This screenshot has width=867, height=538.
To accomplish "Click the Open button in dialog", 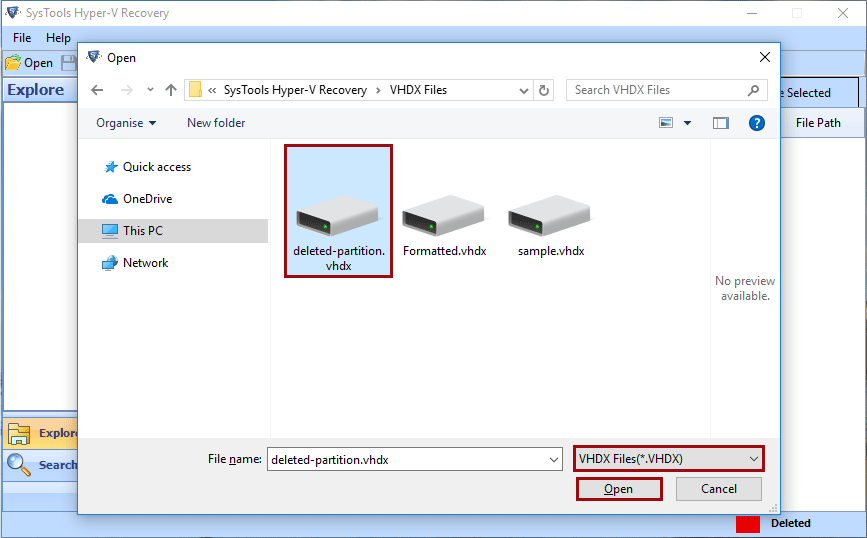I will tap(619, 489).
